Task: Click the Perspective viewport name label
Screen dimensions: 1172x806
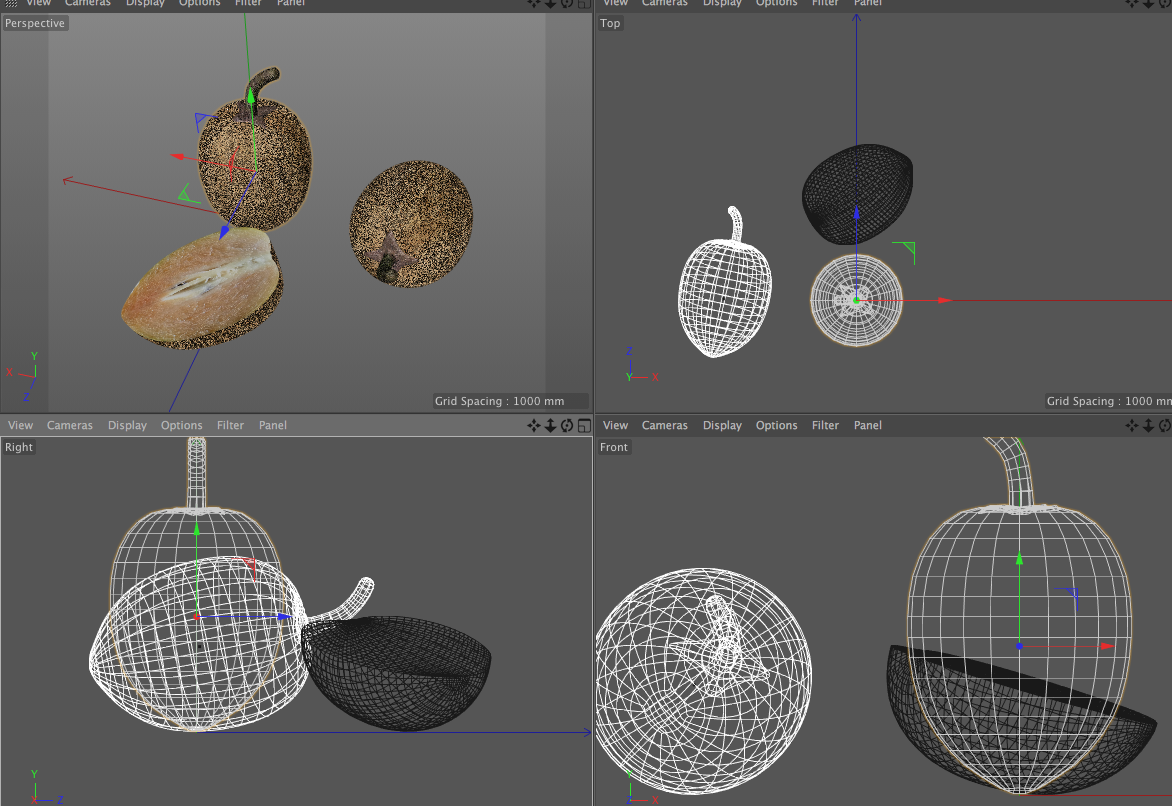Action: 35,23
